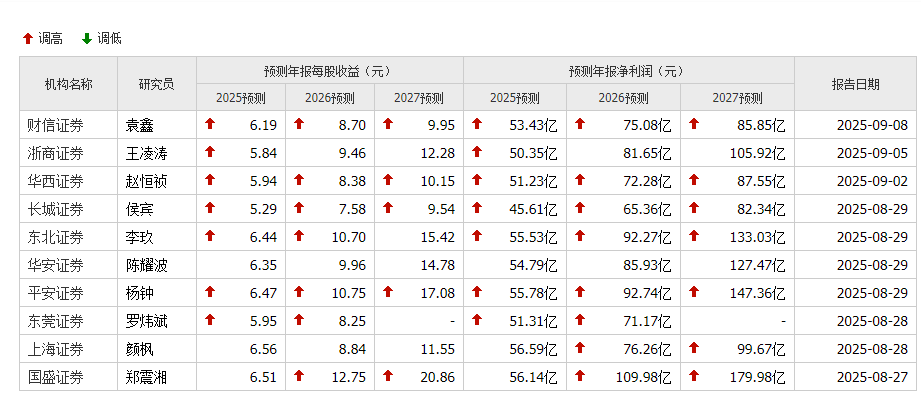The height and width of the screenshot is (413, 921).
Task: Click red arrow beside 平安证券 17.08
Action: pyautogui.click(x=388, y=292)
